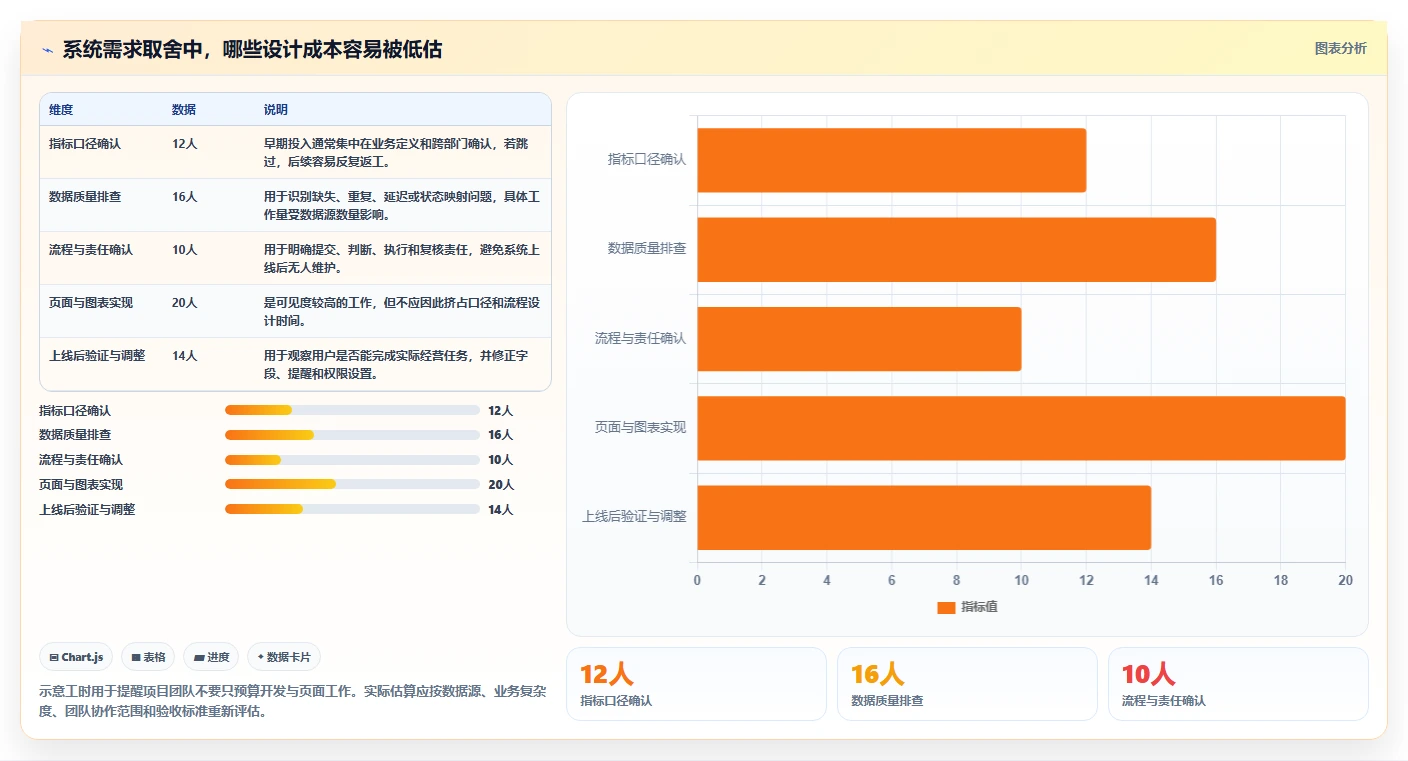
Task: Click the 数据质量排查 progress bar
Action: click(352, 435)
